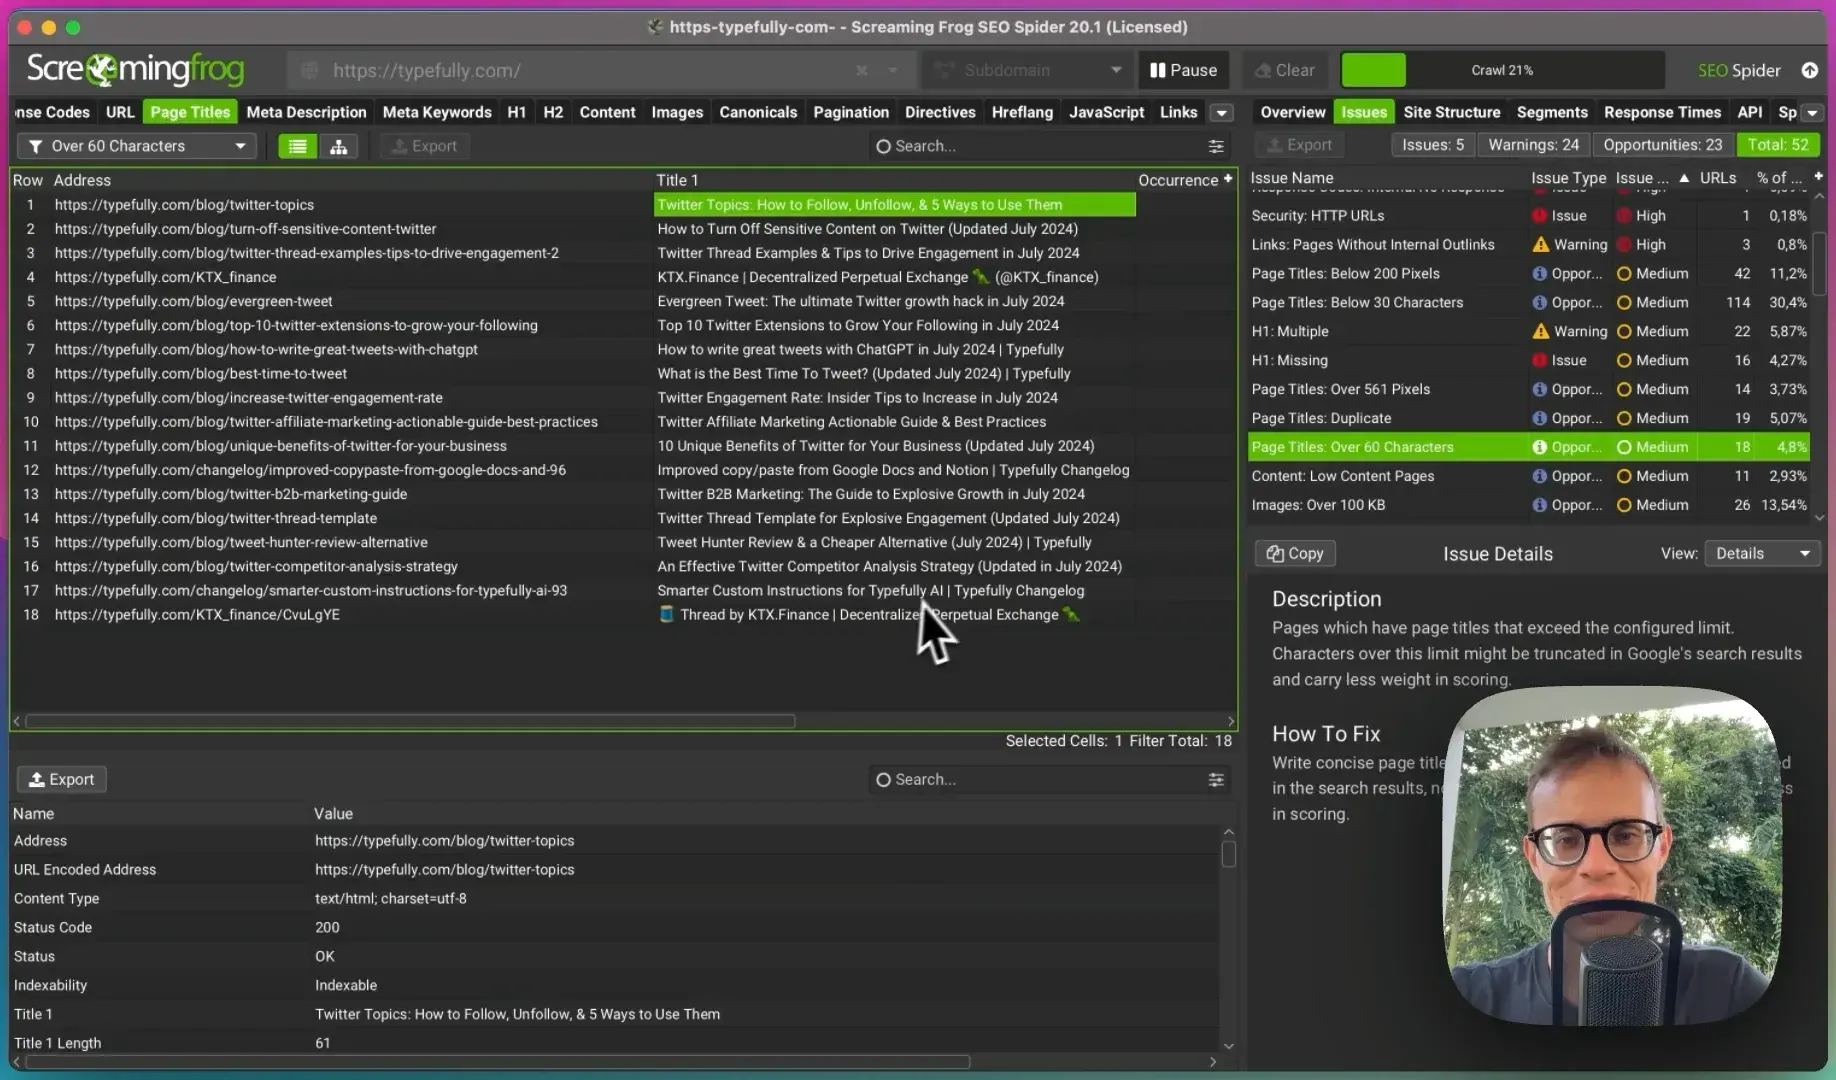This screenshot has height=1080, width=1836.
Task: Click the info icon on Images: Over 100 KB
Action: (1540, 505)
